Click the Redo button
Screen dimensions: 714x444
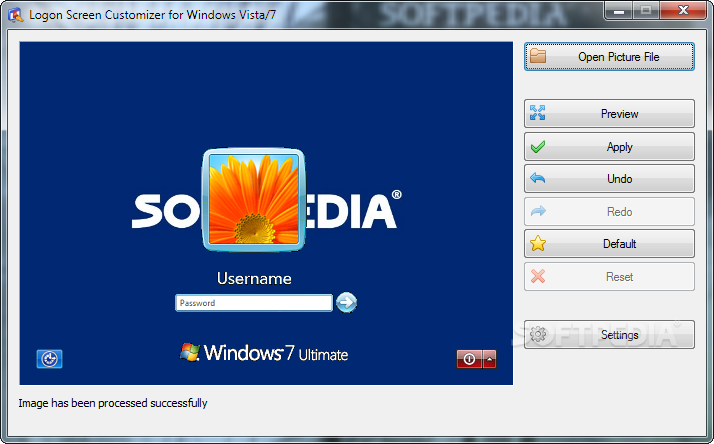pos(609,212)
